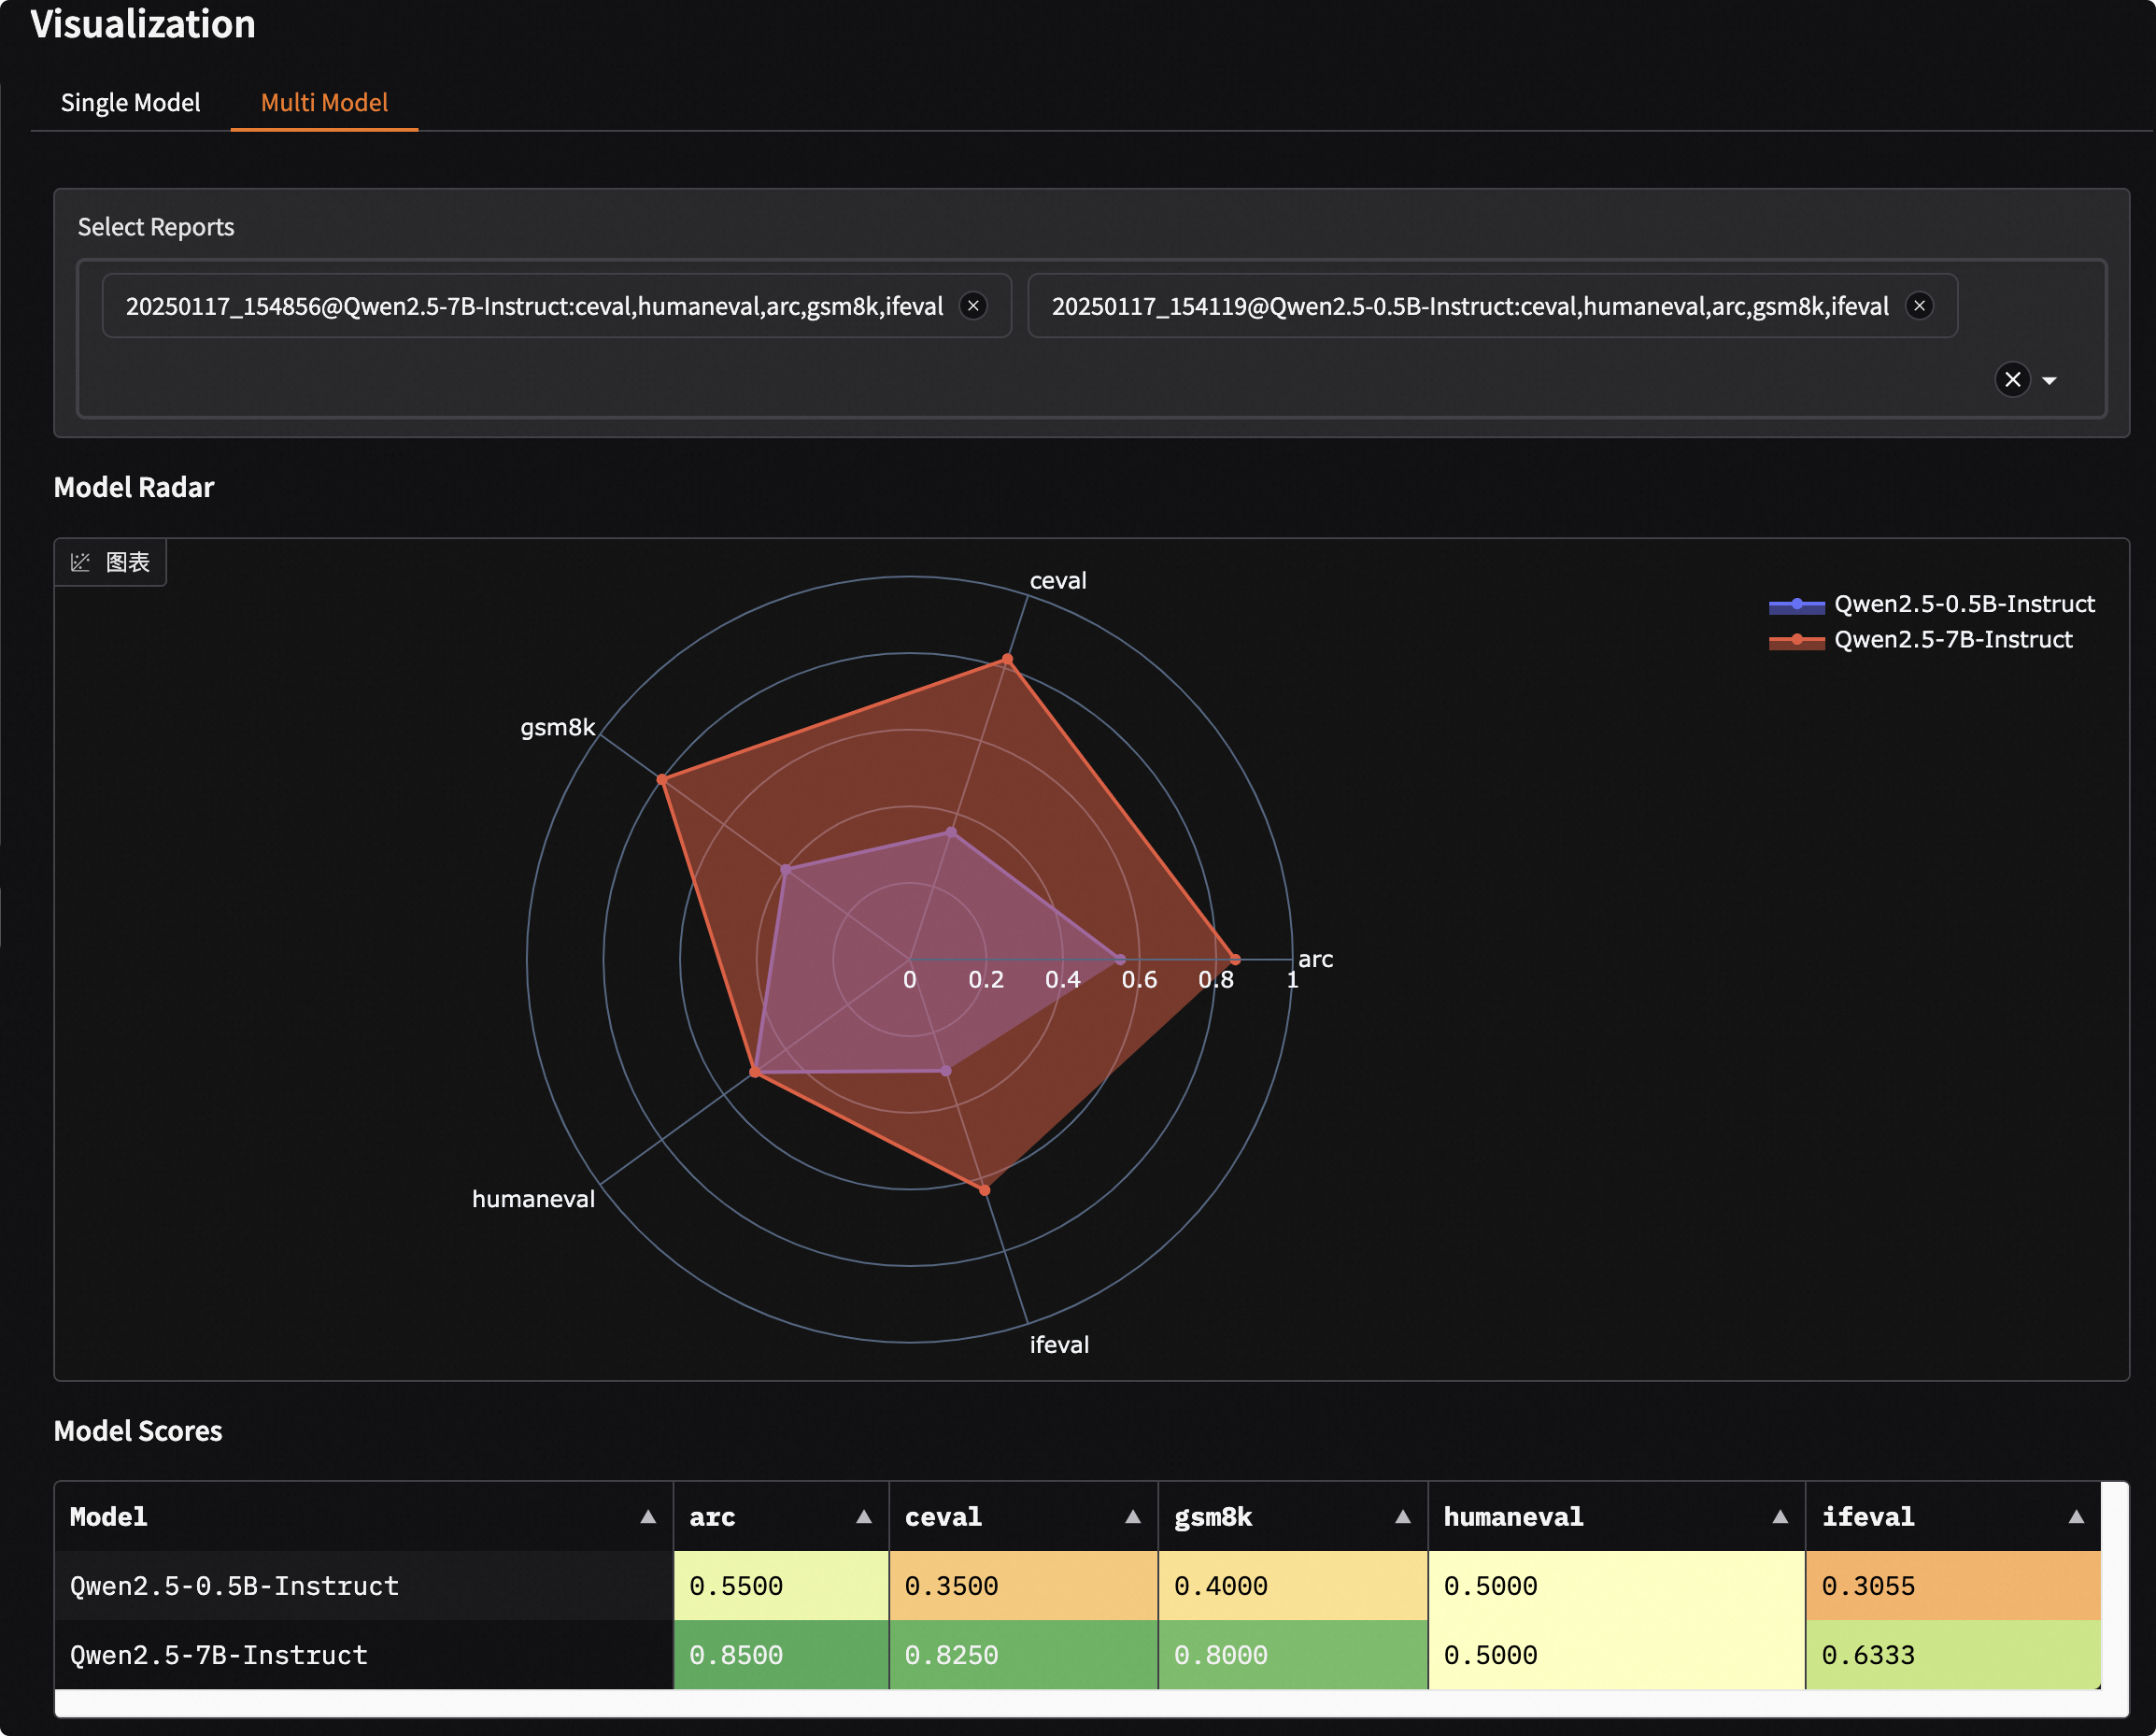Clear all selected reports

[2012, 380]
